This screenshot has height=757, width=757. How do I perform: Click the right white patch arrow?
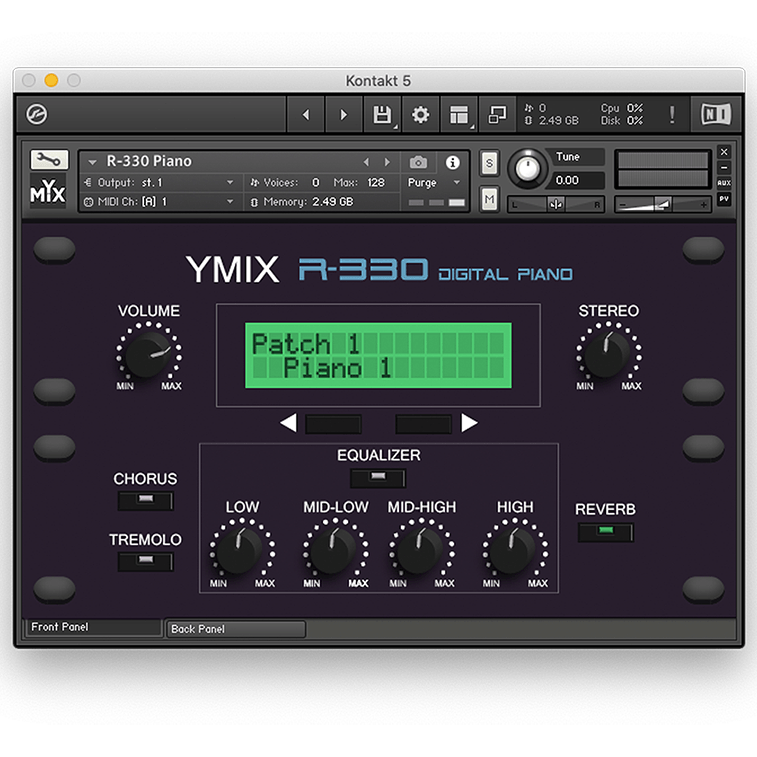tap(469, 423)
